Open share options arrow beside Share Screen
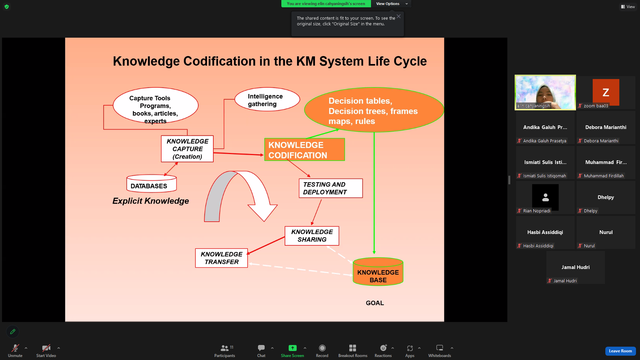This screenshot has height=360, width=640. tap(305, 348)
